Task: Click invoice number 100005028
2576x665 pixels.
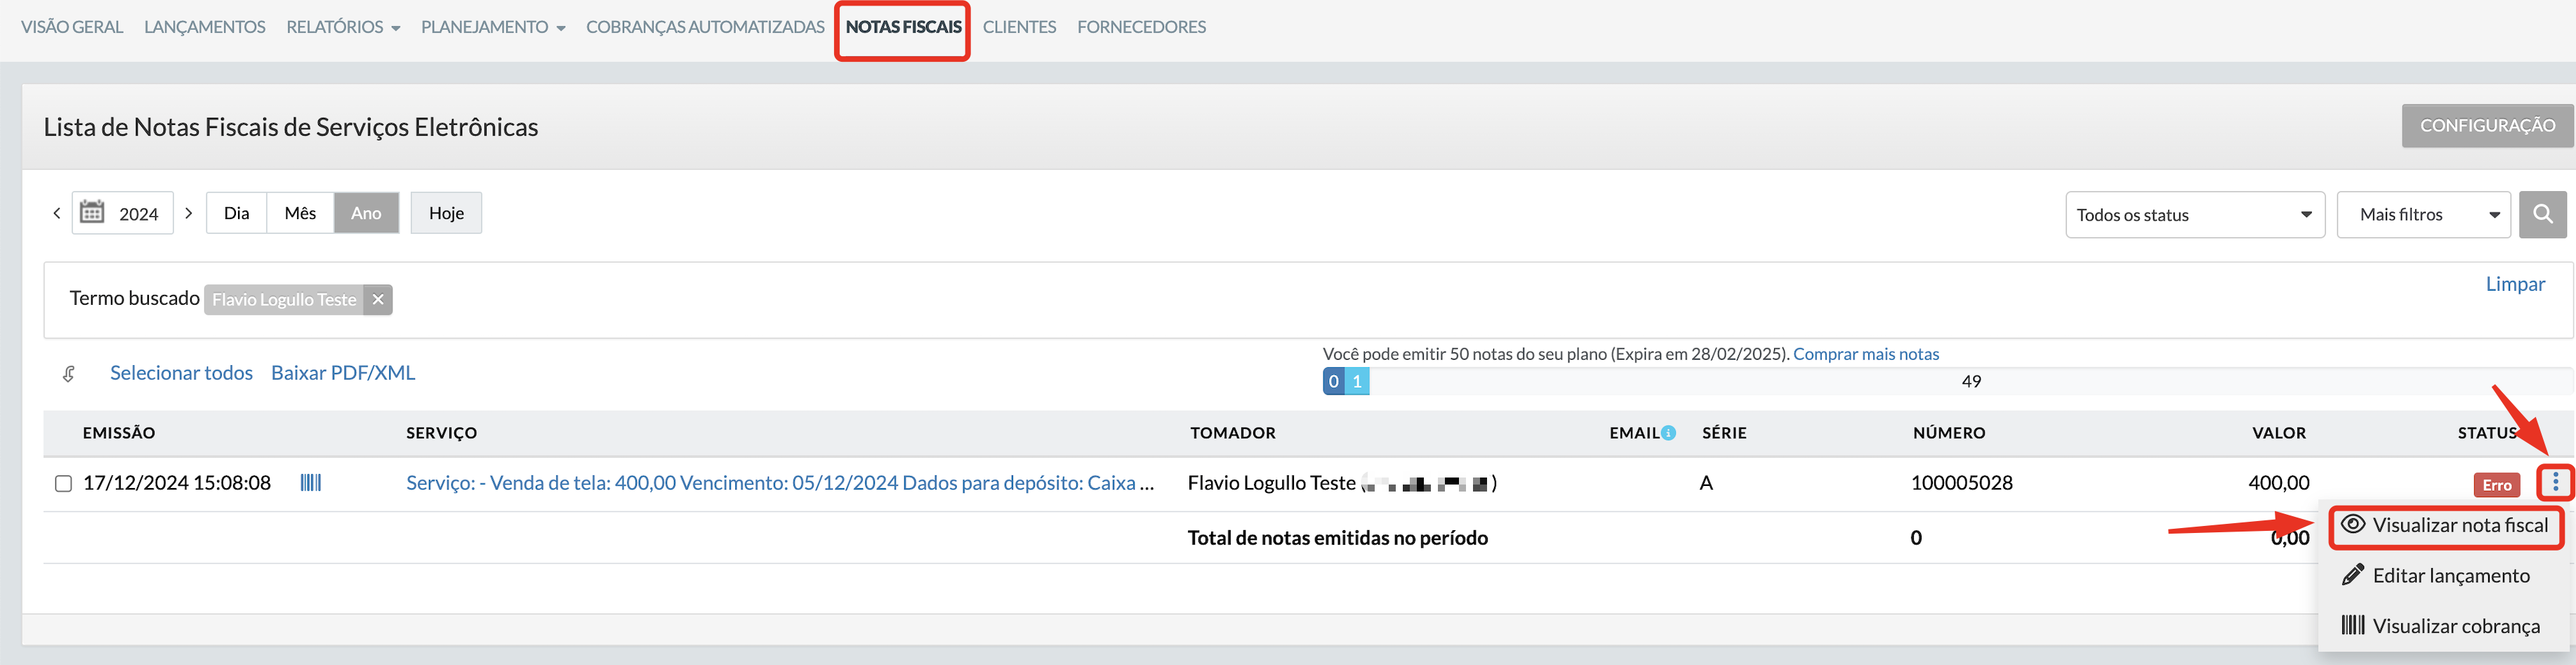Action: (1961, 483)
